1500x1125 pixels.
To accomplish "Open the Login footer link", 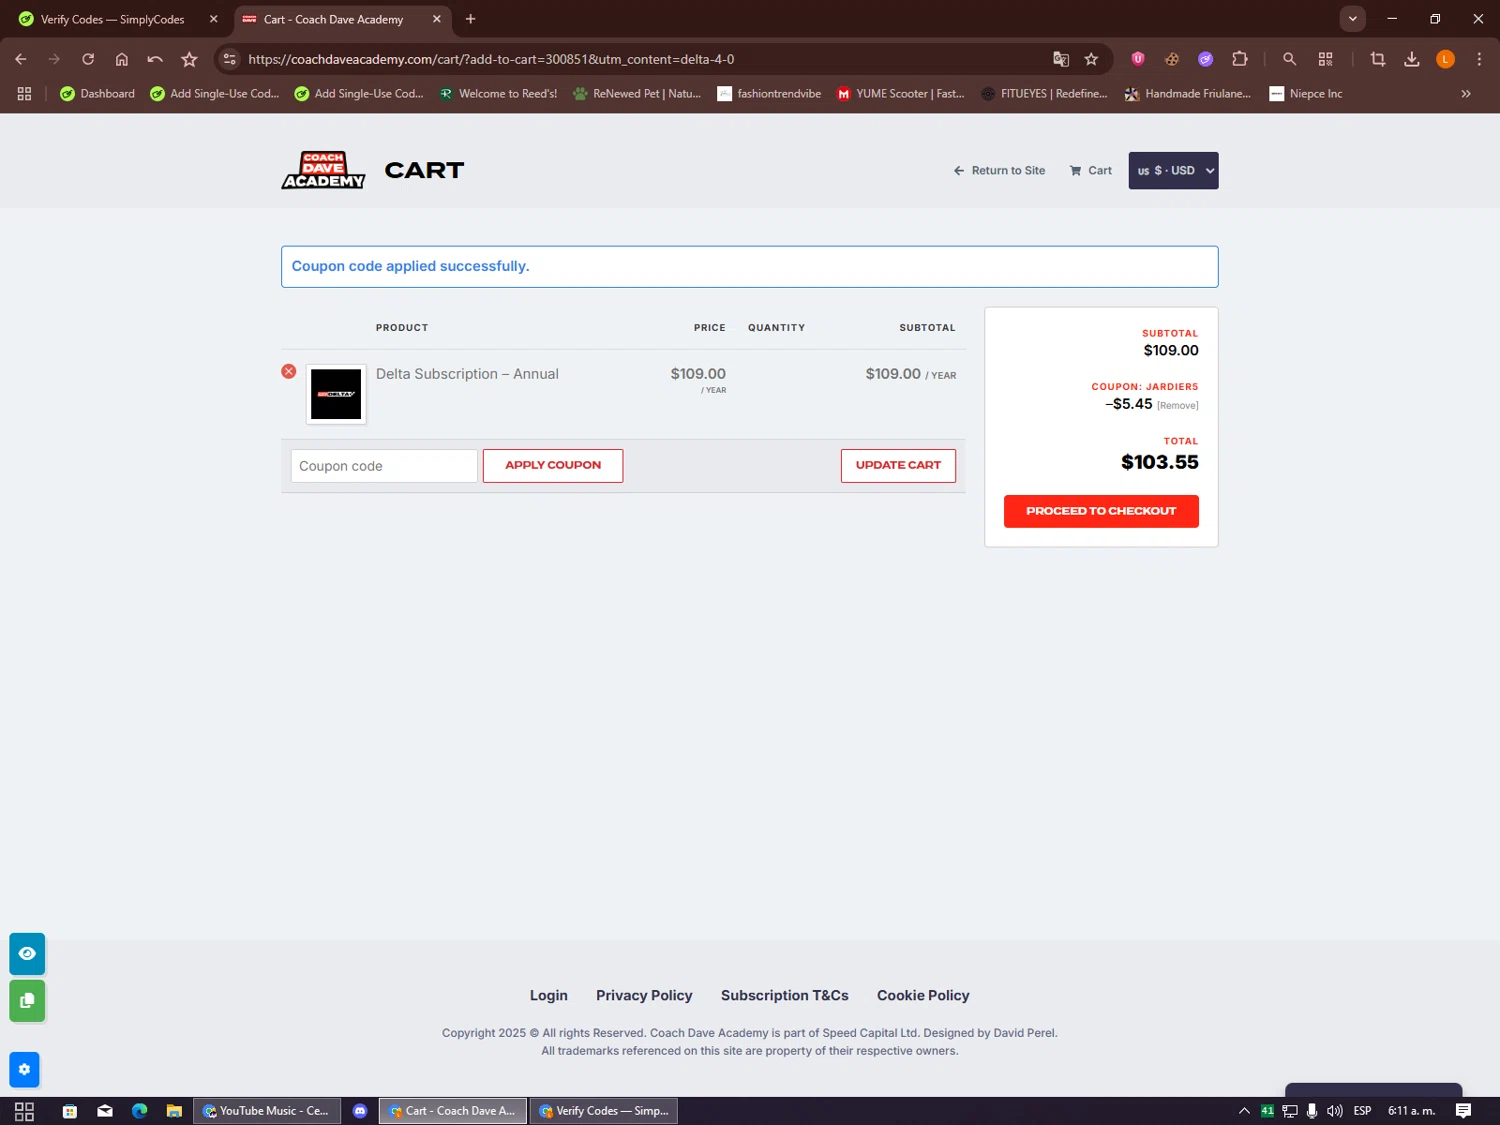I will click(549, 995).
